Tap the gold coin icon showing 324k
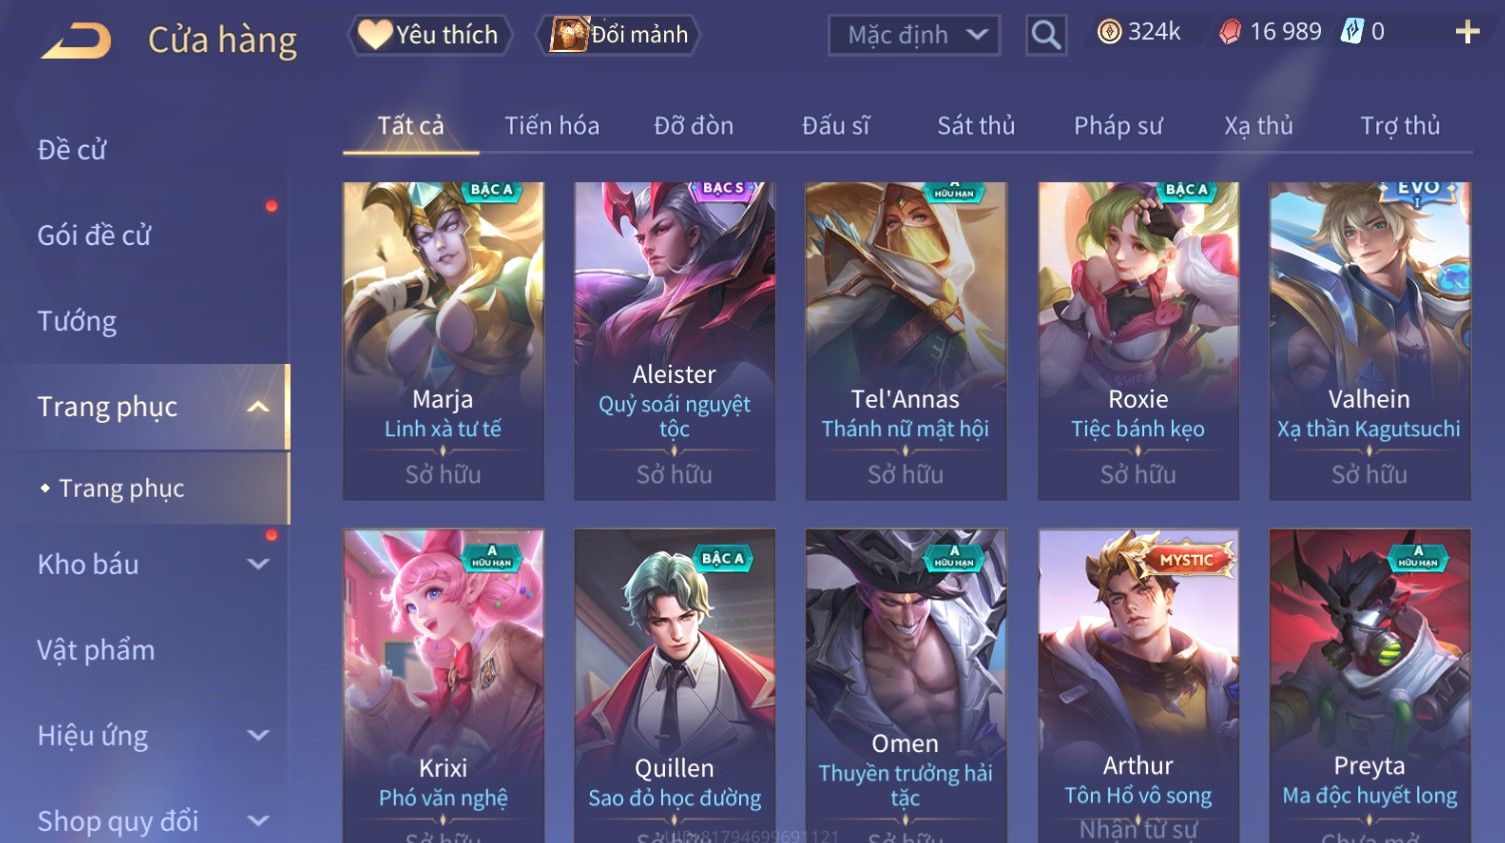This screenshot has height=843, width=1505. tap(1109, 32)
